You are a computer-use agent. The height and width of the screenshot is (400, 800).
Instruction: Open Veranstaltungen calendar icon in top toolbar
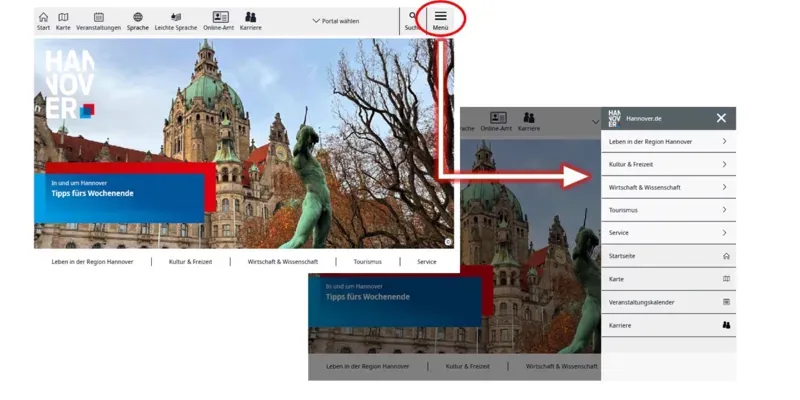(x=99, y=17)
